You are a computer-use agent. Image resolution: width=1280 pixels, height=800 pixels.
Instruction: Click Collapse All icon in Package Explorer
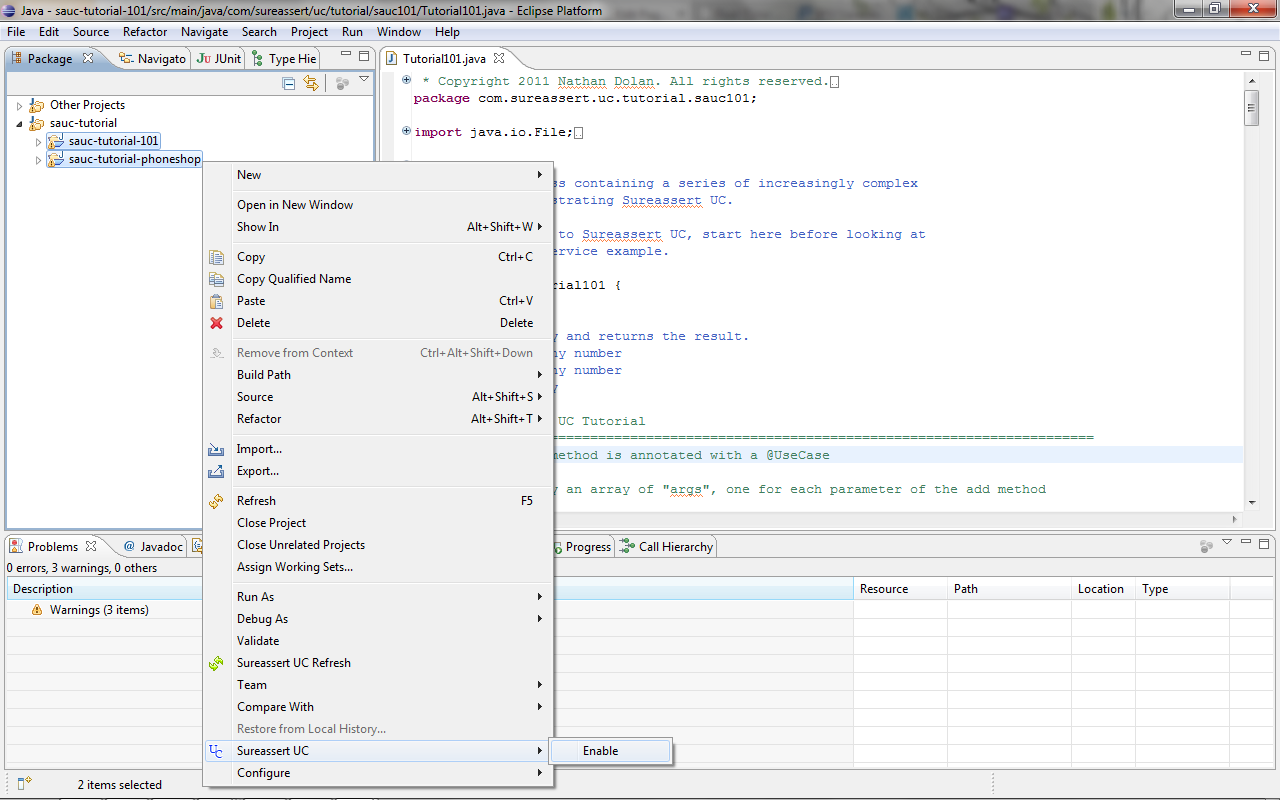289,84
